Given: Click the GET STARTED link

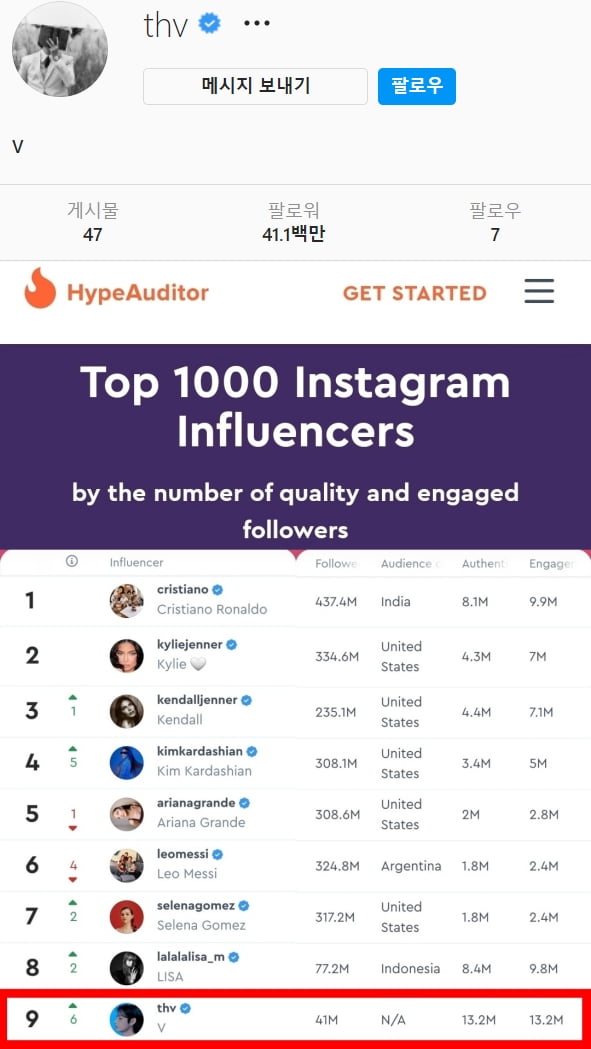Looking at the screenshot, I should point(414,293).
